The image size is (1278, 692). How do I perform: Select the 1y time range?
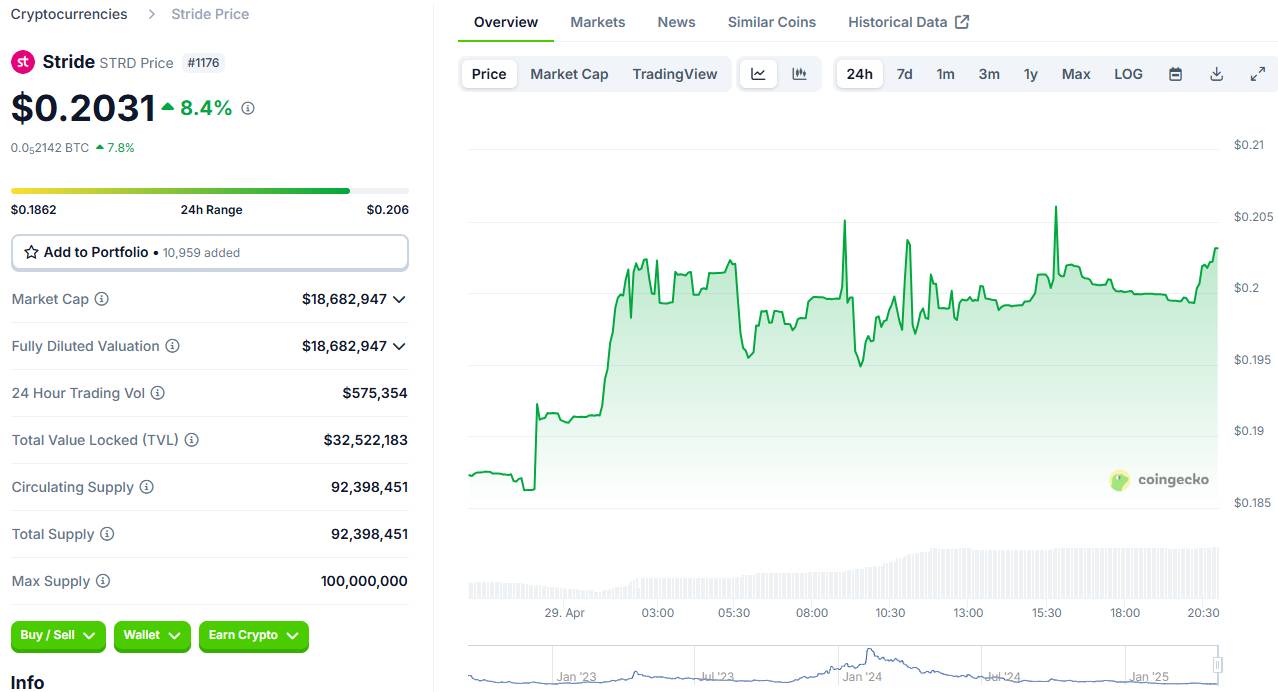click(1031, 74)
